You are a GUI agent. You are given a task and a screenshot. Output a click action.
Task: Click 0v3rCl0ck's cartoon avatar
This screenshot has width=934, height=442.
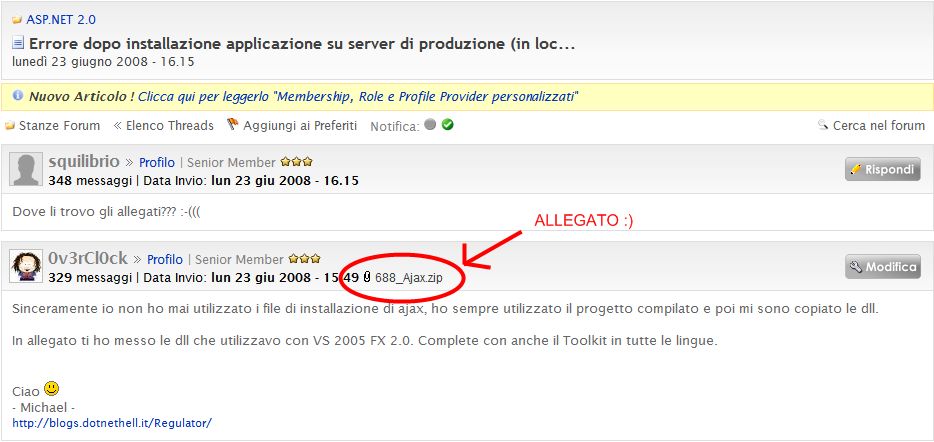[x=26, y=266]
